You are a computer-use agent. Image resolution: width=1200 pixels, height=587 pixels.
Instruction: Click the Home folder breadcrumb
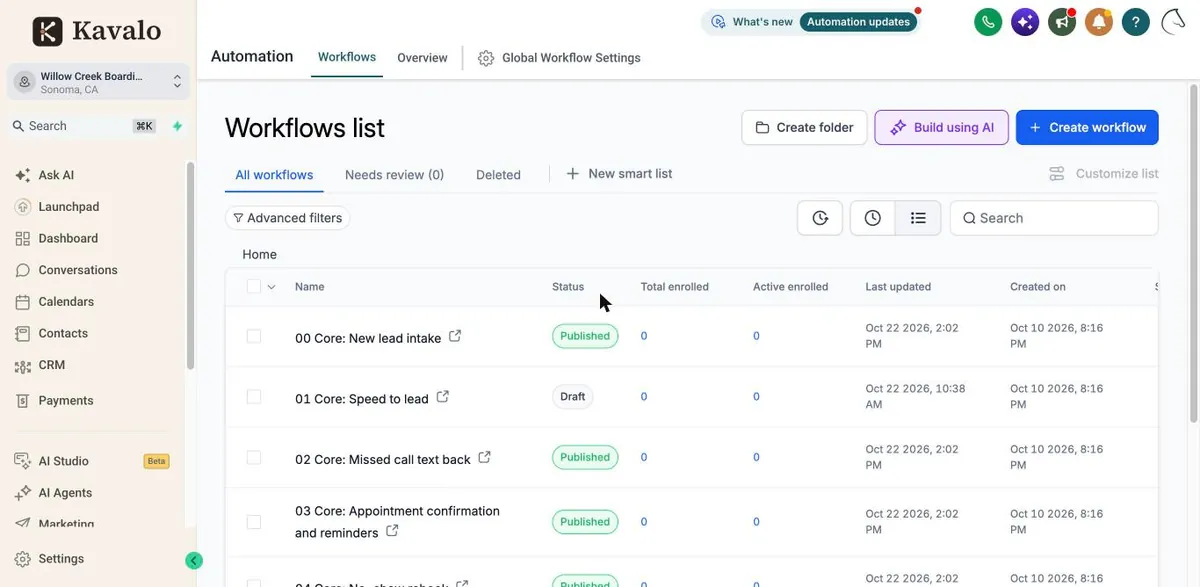pyautogui.click(x=259, y=254)
